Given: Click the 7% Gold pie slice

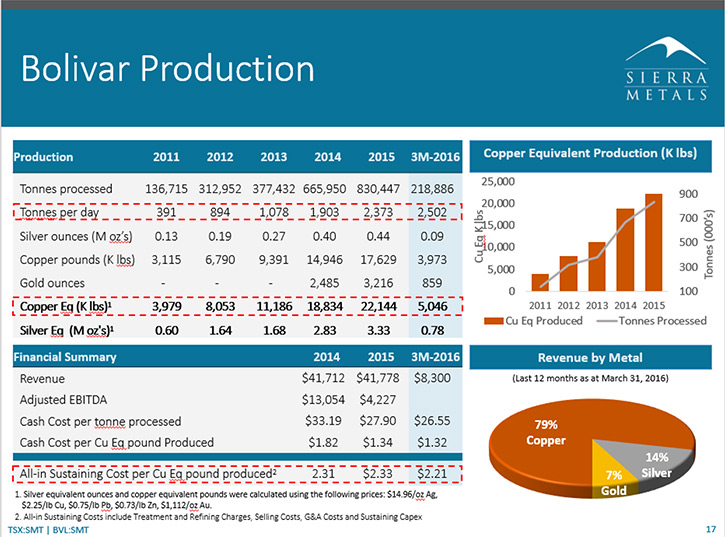Looking at the screenshot, I should tap(614, 482).
